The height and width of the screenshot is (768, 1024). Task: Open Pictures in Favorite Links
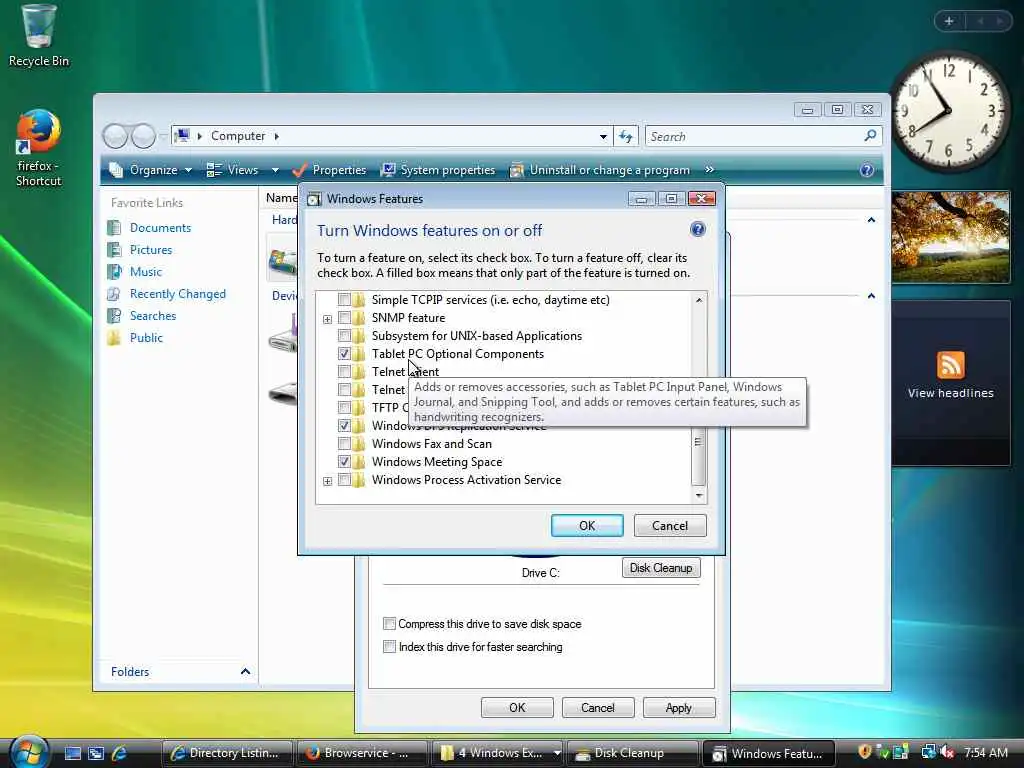click(x=150, y=249)
